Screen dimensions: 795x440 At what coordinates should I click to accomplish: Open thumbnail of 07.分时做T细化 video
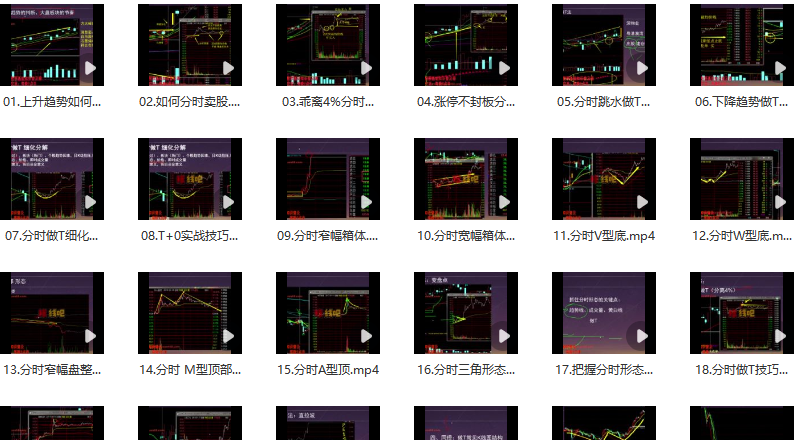(52, 179)
